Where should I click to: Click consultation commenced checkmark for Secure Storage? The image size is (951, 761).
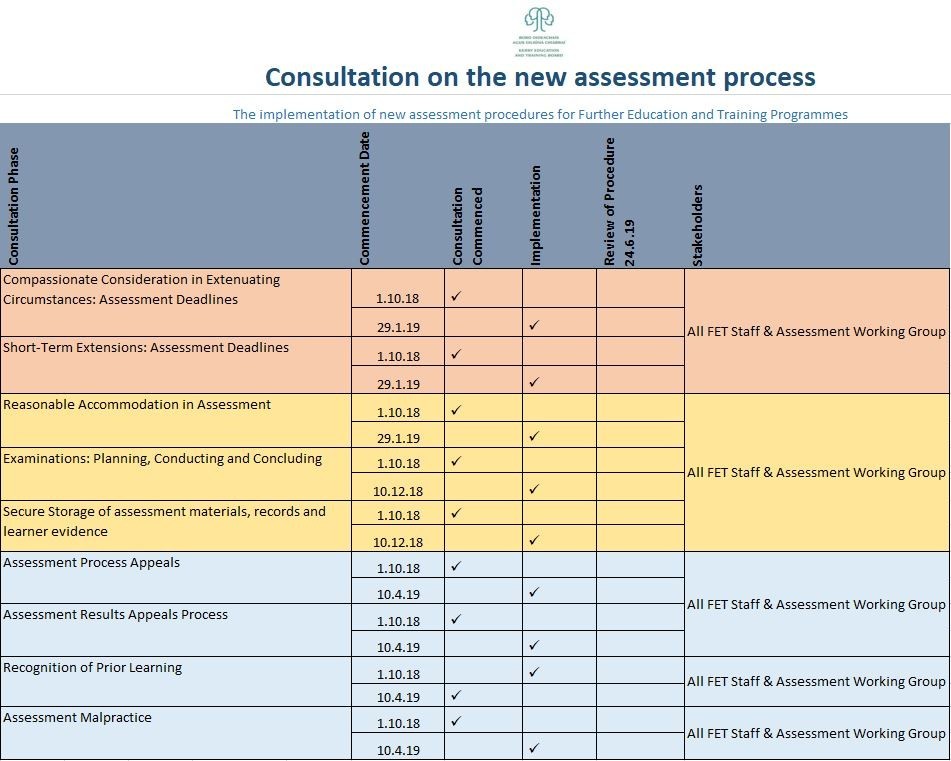click(456, 513)
